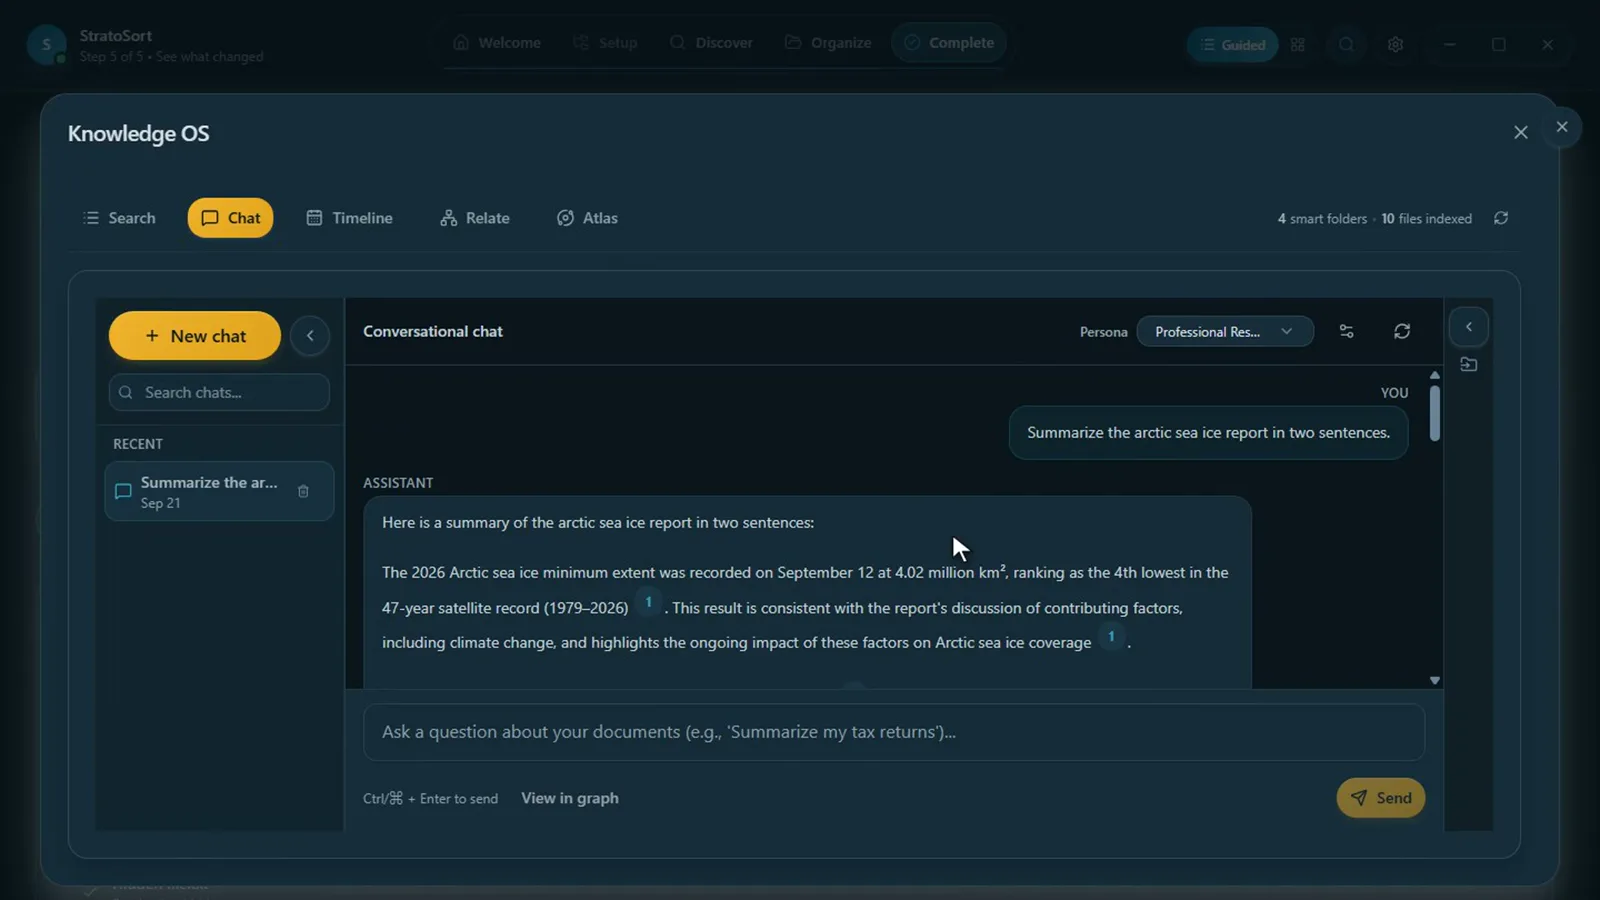Close the Knowledge OS dialog

coord(1520,133)
